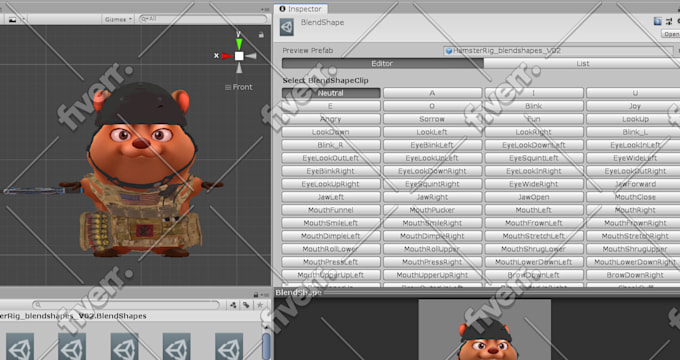Image resolution: width=680 pixels, height=360 pixels.
Task: Switch to the Editor tab
Action: coord(382,63)
